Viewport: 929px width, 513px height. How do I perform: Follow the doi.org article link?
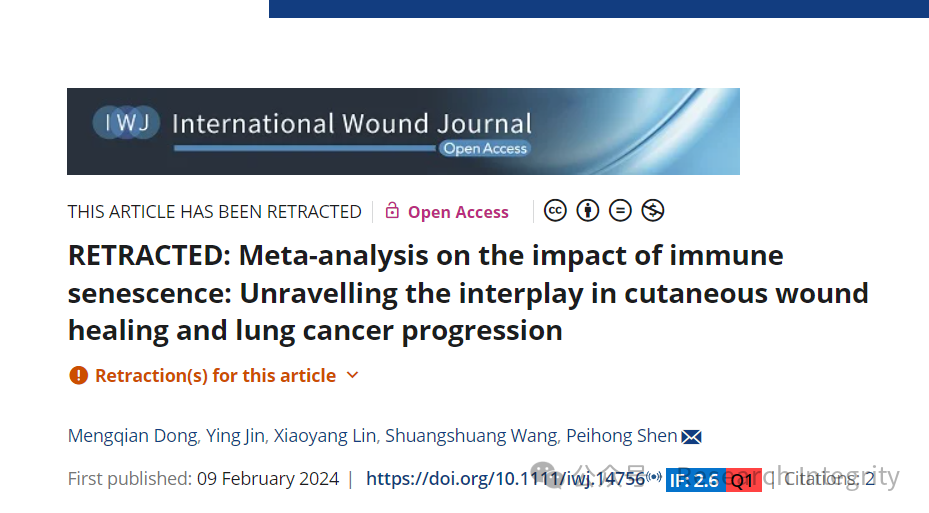tap(505, 479)
